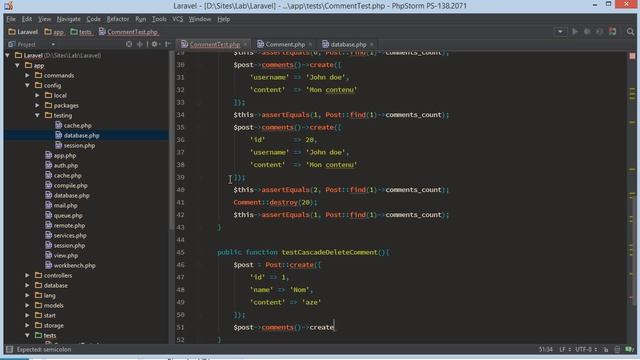Expand the controllers folder
640x360 pixels.
(27, 276)
